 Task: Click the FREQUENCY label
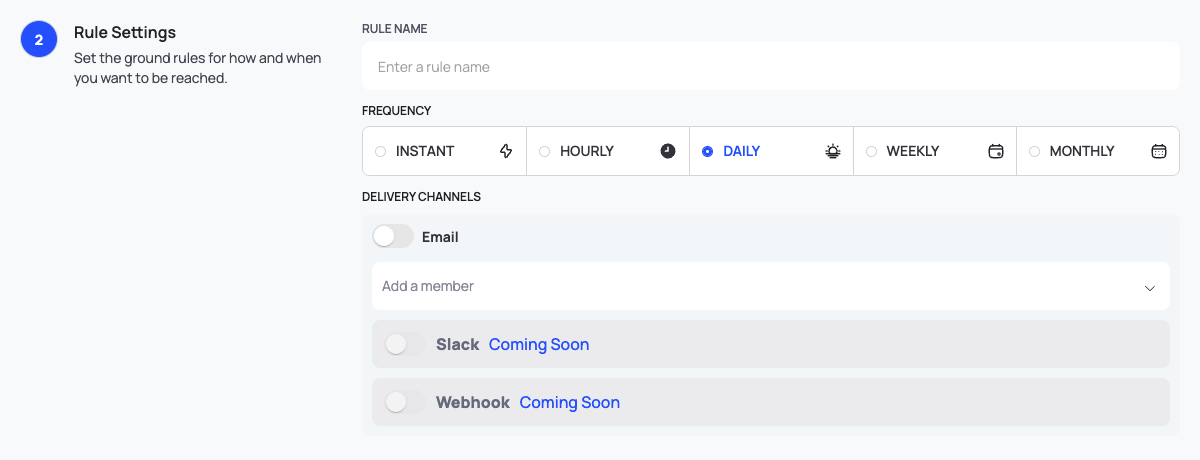point(396,111)
